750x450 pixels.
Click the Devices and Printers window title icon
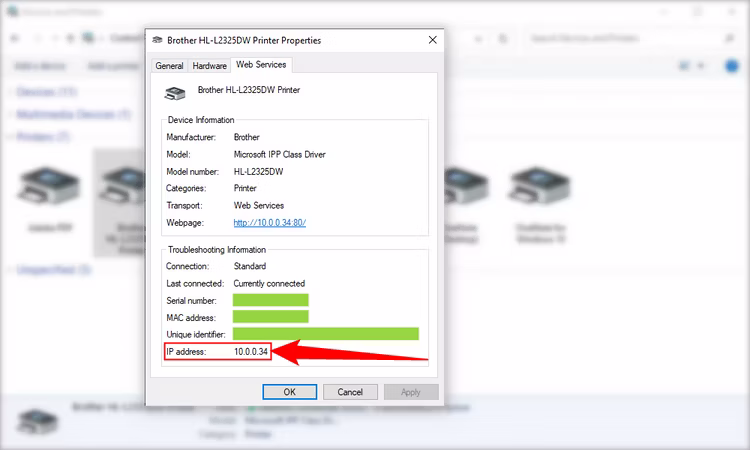(x=13, y=11)
